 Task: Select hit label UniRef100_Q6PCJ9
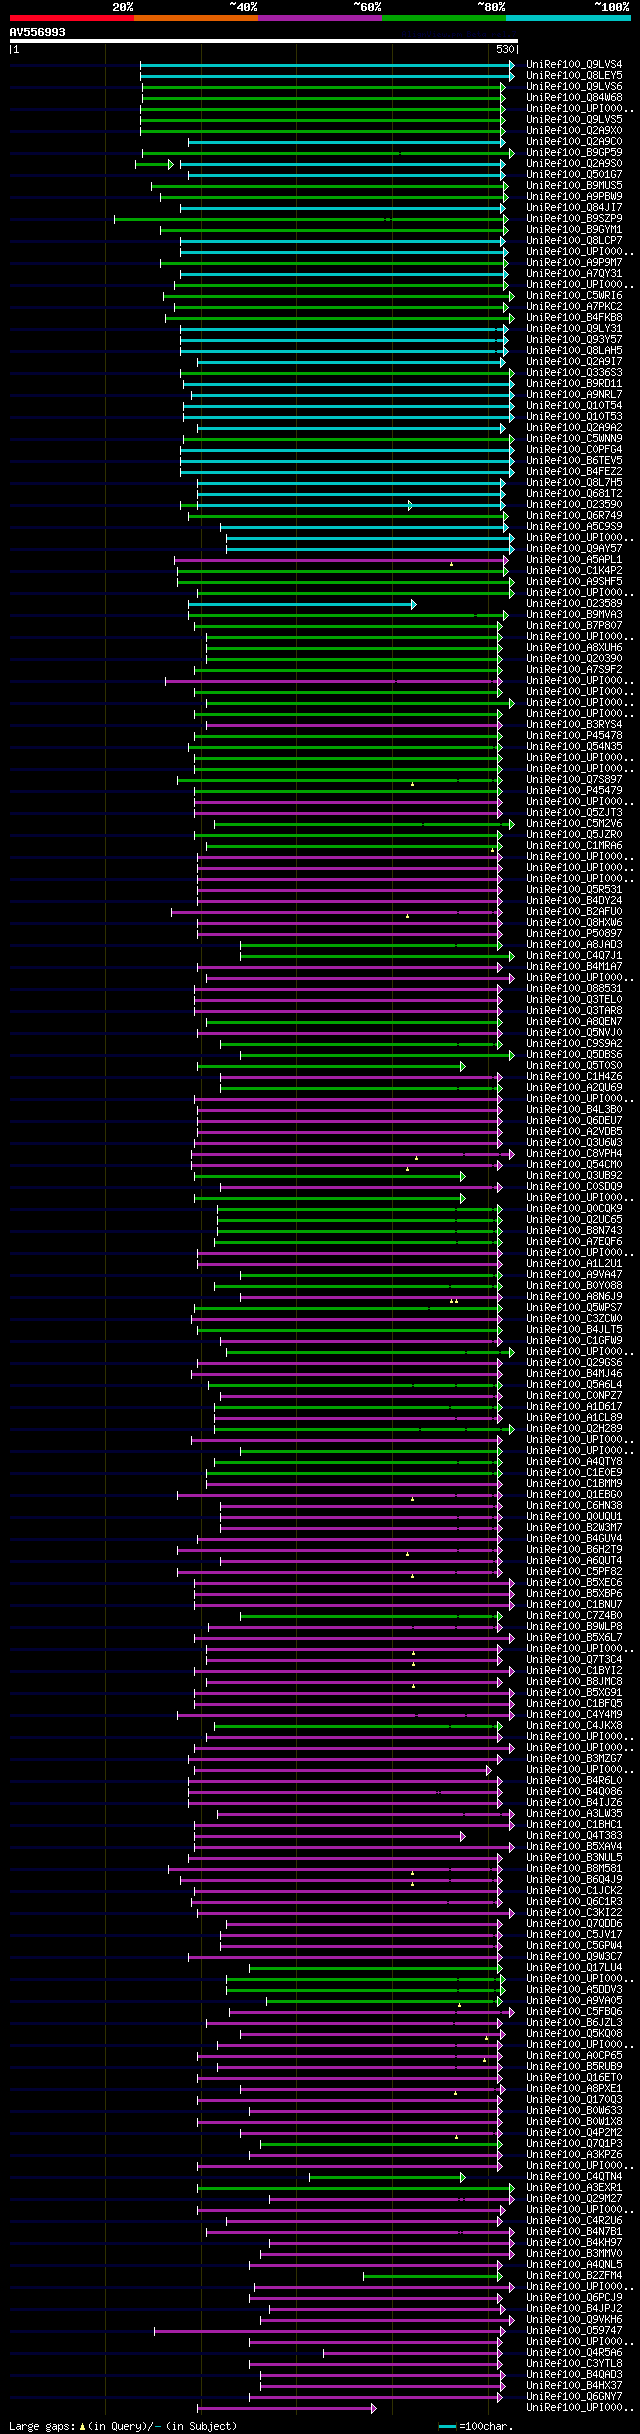coord(574,2297)
